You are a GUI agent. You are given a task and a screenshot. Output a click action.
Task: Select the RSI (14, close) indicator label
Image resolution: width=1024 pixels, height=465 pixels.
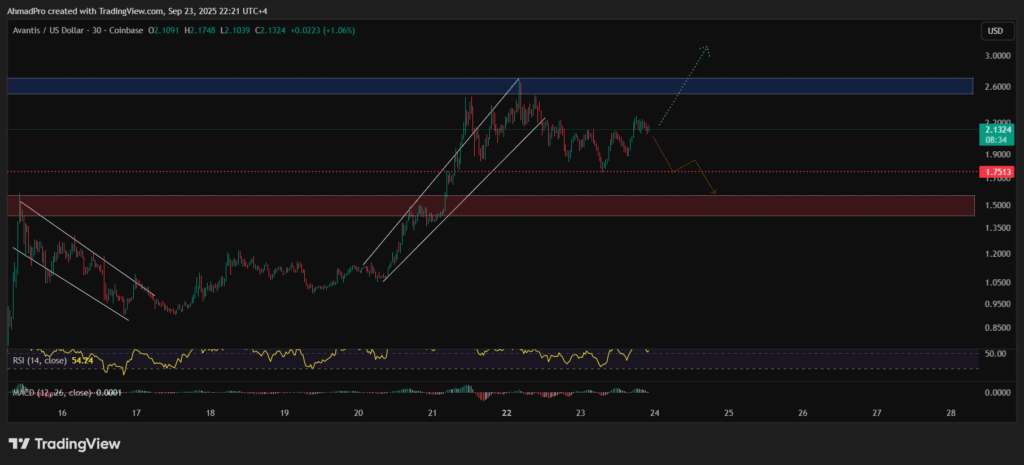click(x=37, y=360)
